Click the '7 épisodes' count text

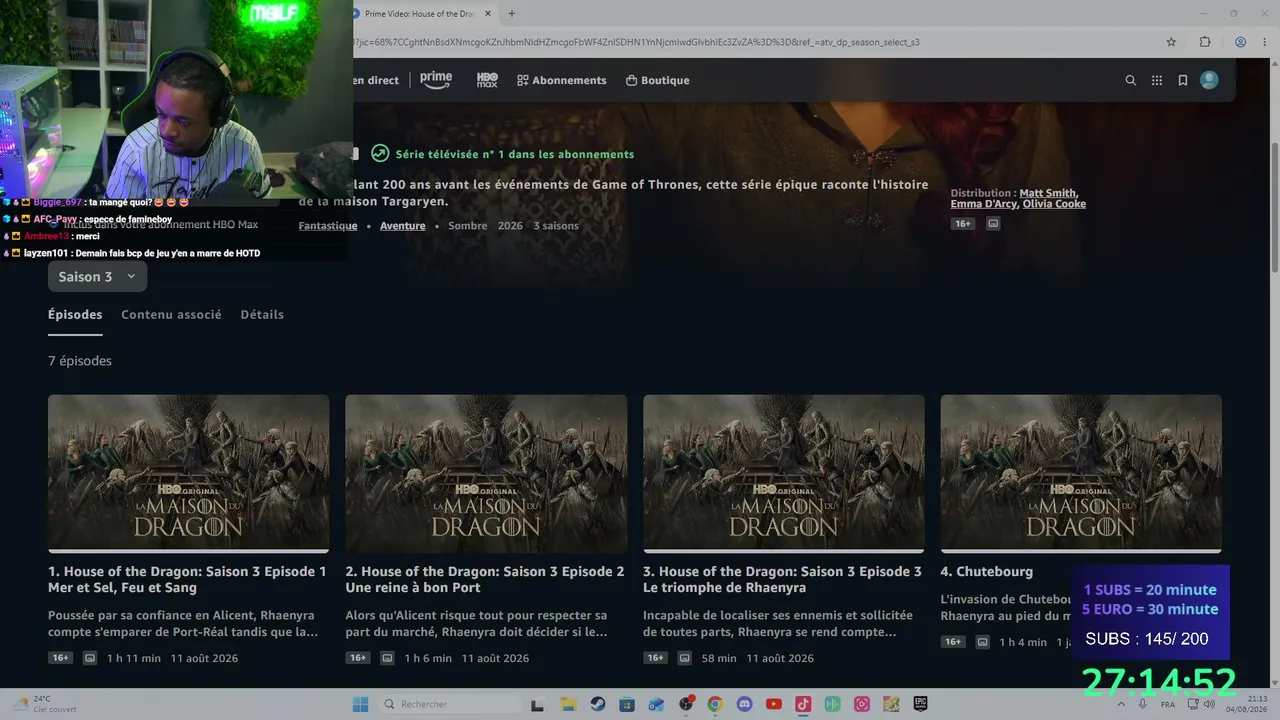(80, 361)
